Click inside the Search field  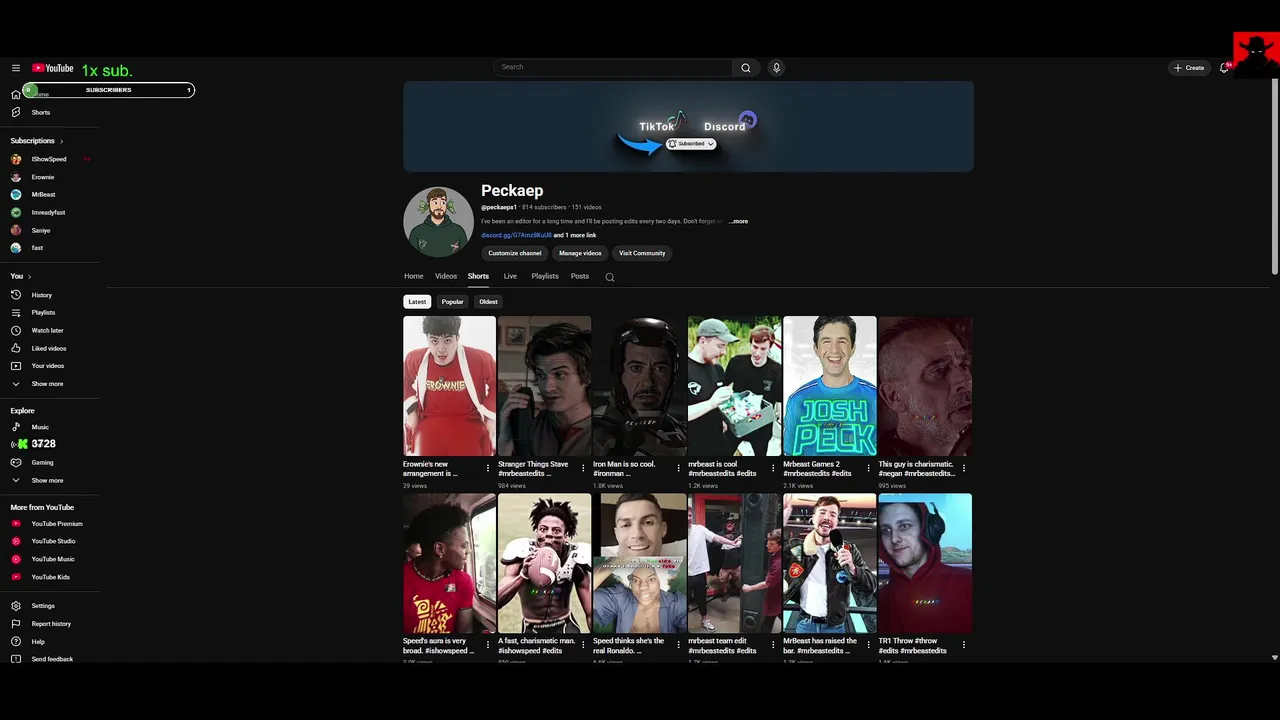click(x=613, y=67)
